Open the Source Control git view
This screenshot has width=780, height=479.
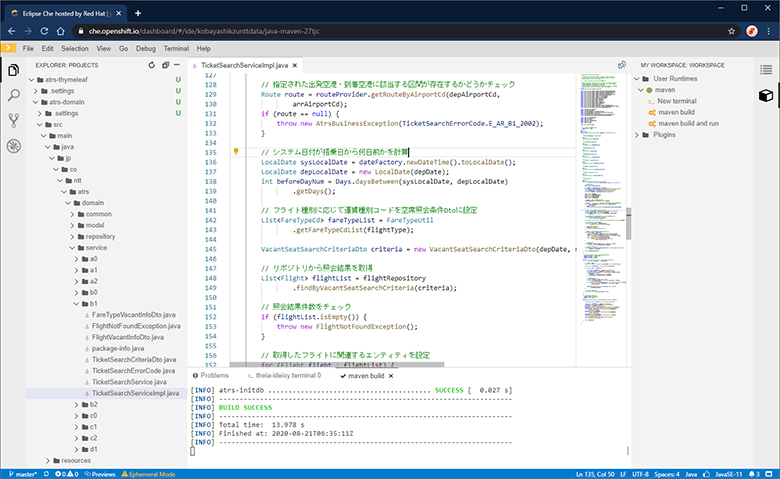click(x=13, y=120)
